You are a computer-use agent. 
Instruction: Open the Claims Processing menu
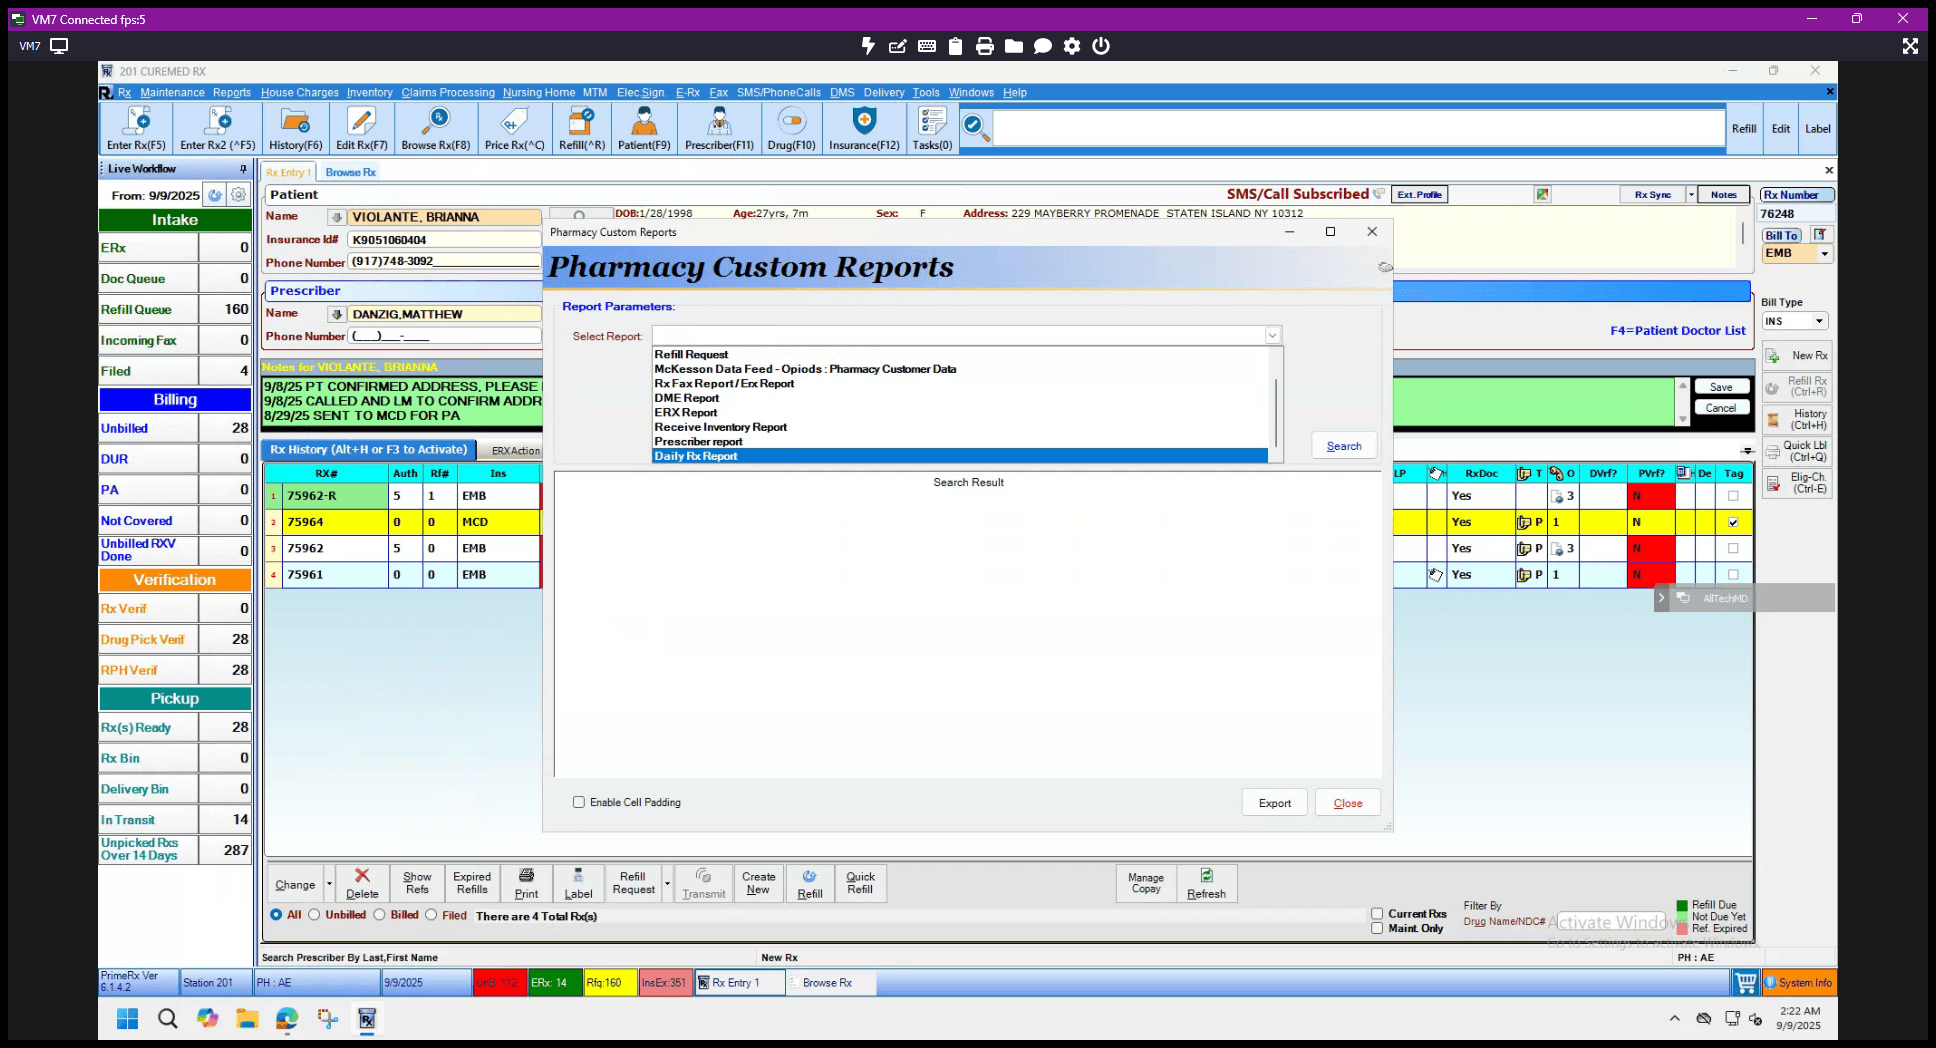pos(448,92)
